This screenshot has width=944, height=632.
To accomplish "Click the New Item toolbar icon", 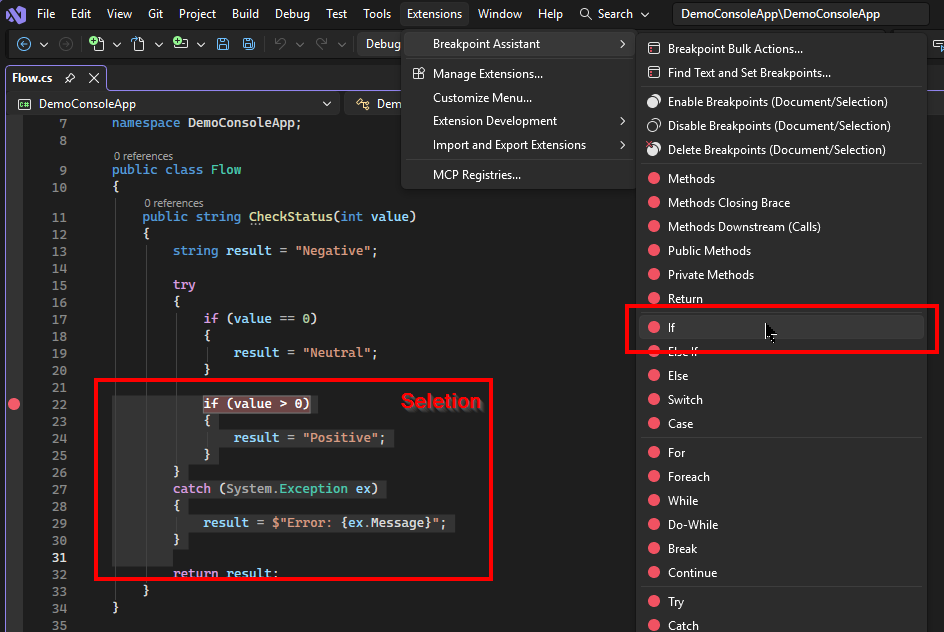I will point(96,43).
